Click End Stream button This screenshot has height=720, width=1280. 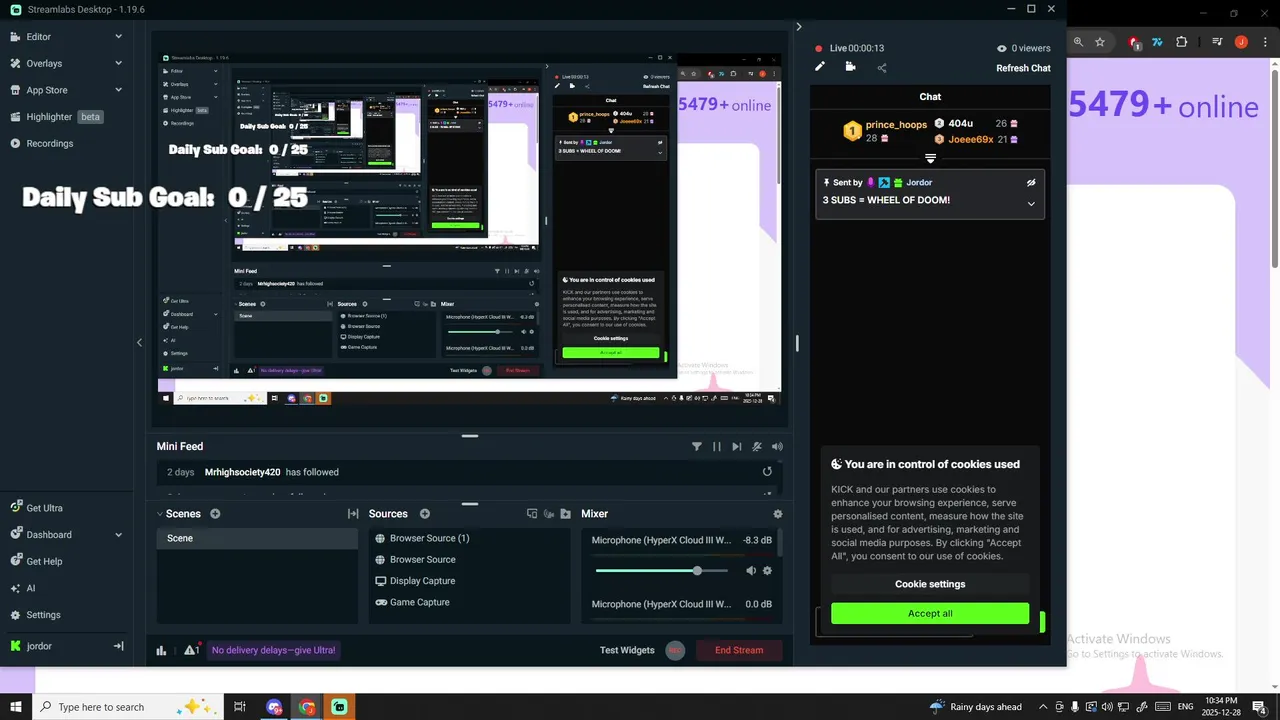(739, 650)
